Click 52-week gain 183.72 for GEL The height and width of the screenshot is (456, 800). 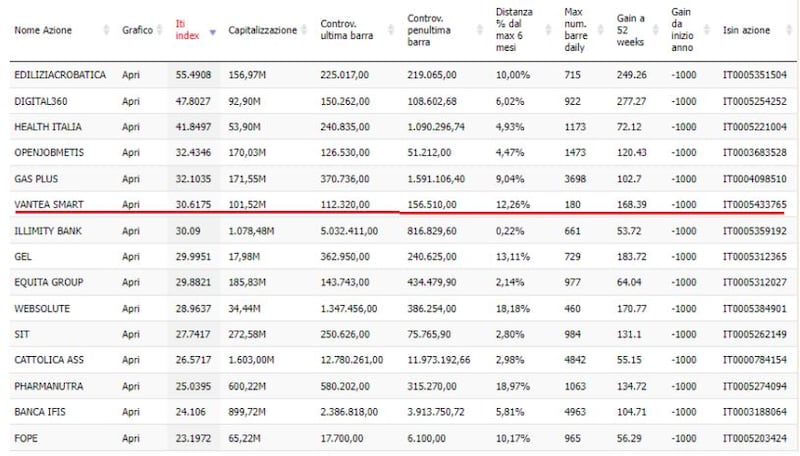coord(632,257)
